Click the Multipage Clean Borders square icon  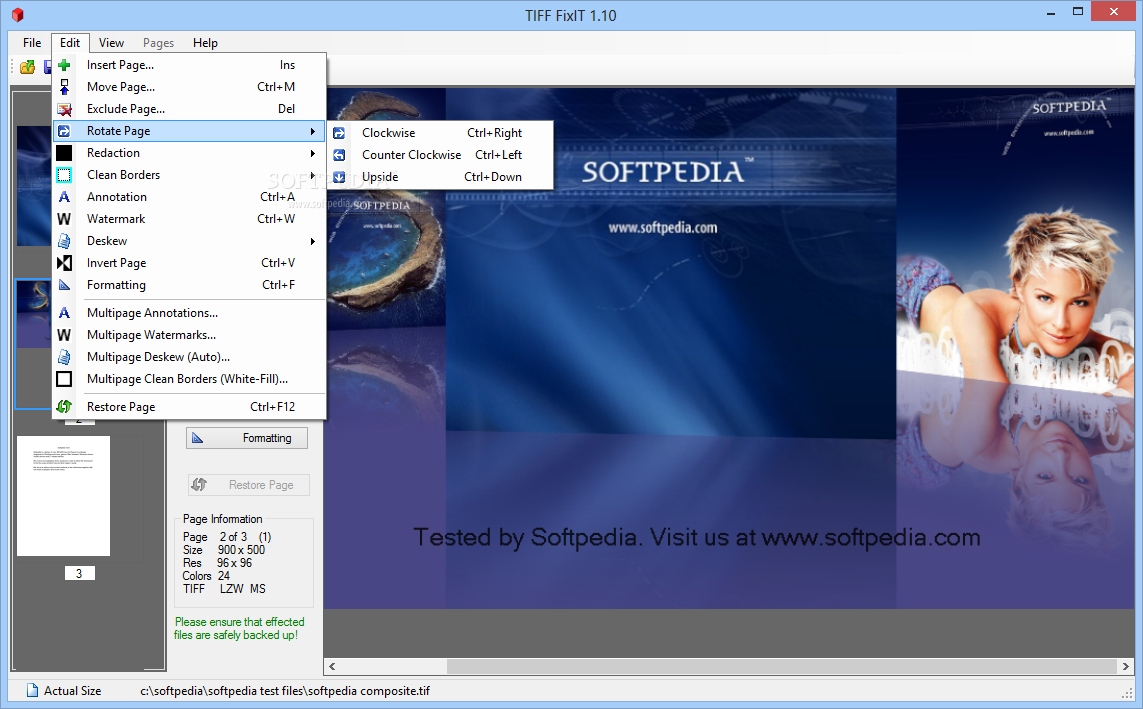pos(64,379)
